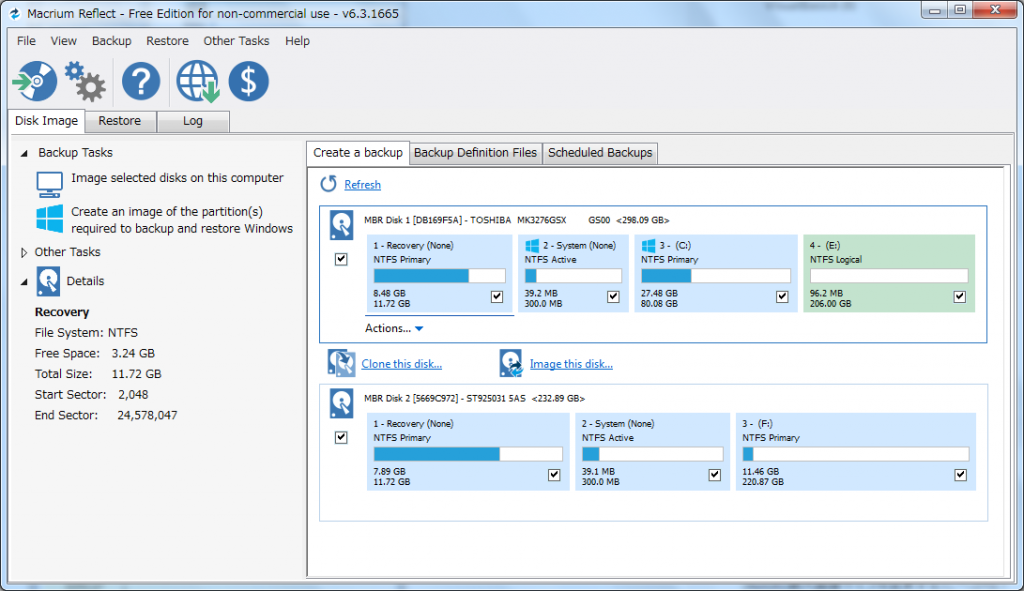Click the Start Sector 2,048 detail
This screenshot has height=591, width=1024.
[x=91, y=394]
